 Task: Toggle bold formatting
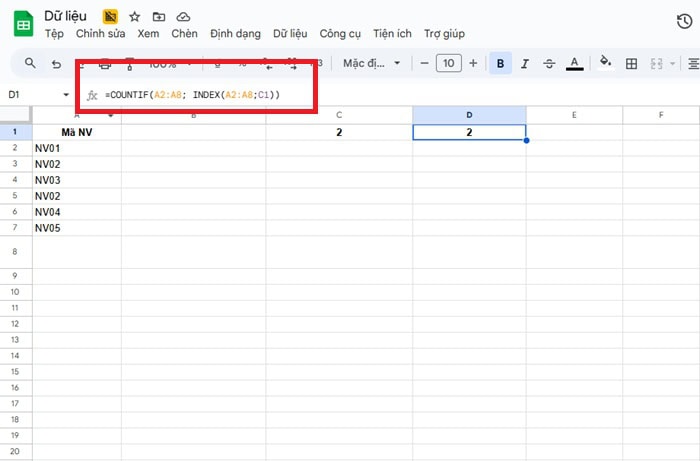click(500, 63)
